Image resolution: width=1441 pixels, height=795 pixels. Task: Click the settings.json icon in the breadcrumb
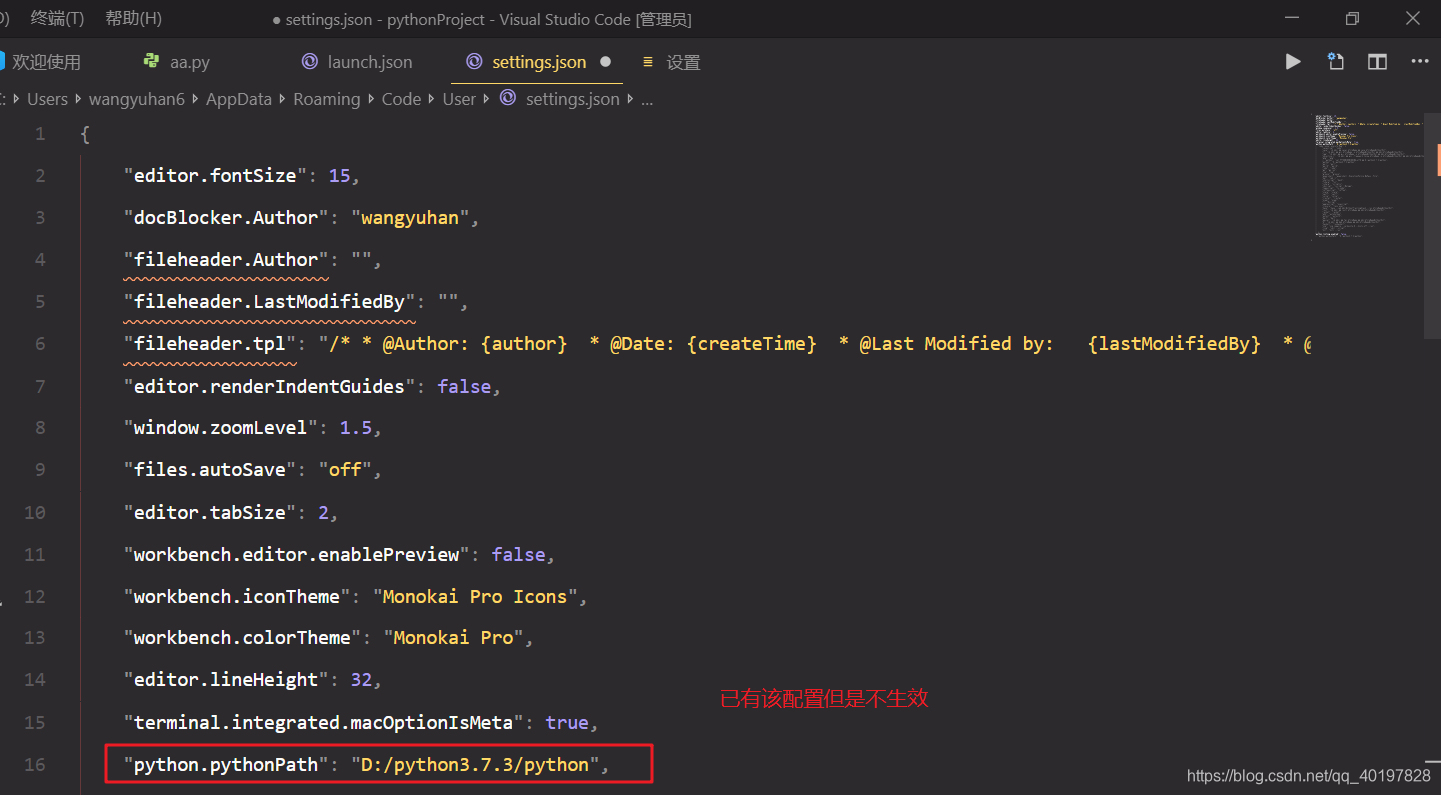coord(508,98)
